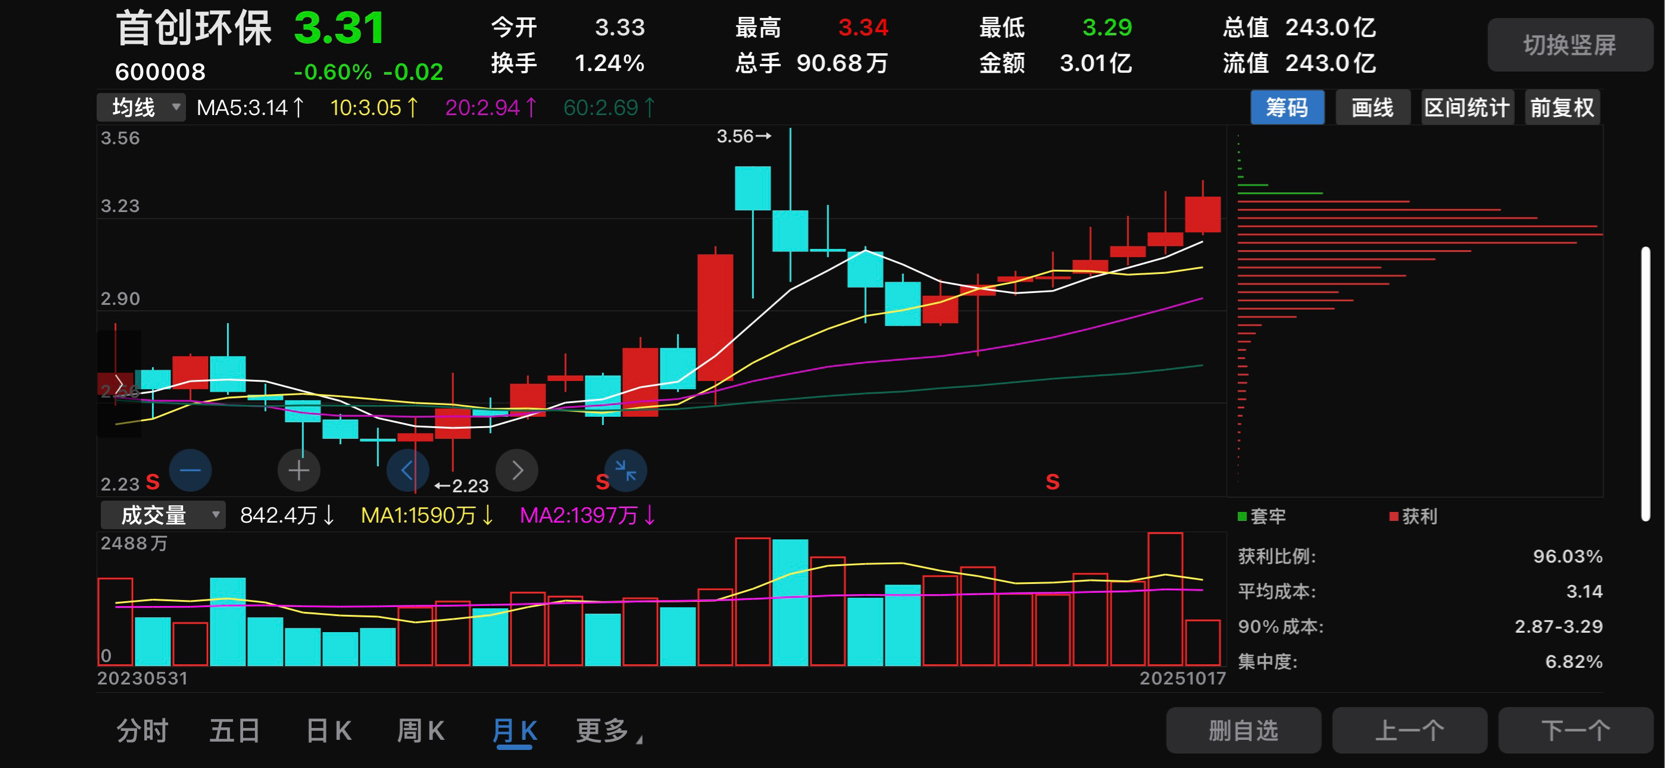The image size is (1665, 768).
Task: Switch to the 五日 tab
Action: click(235, 731)
